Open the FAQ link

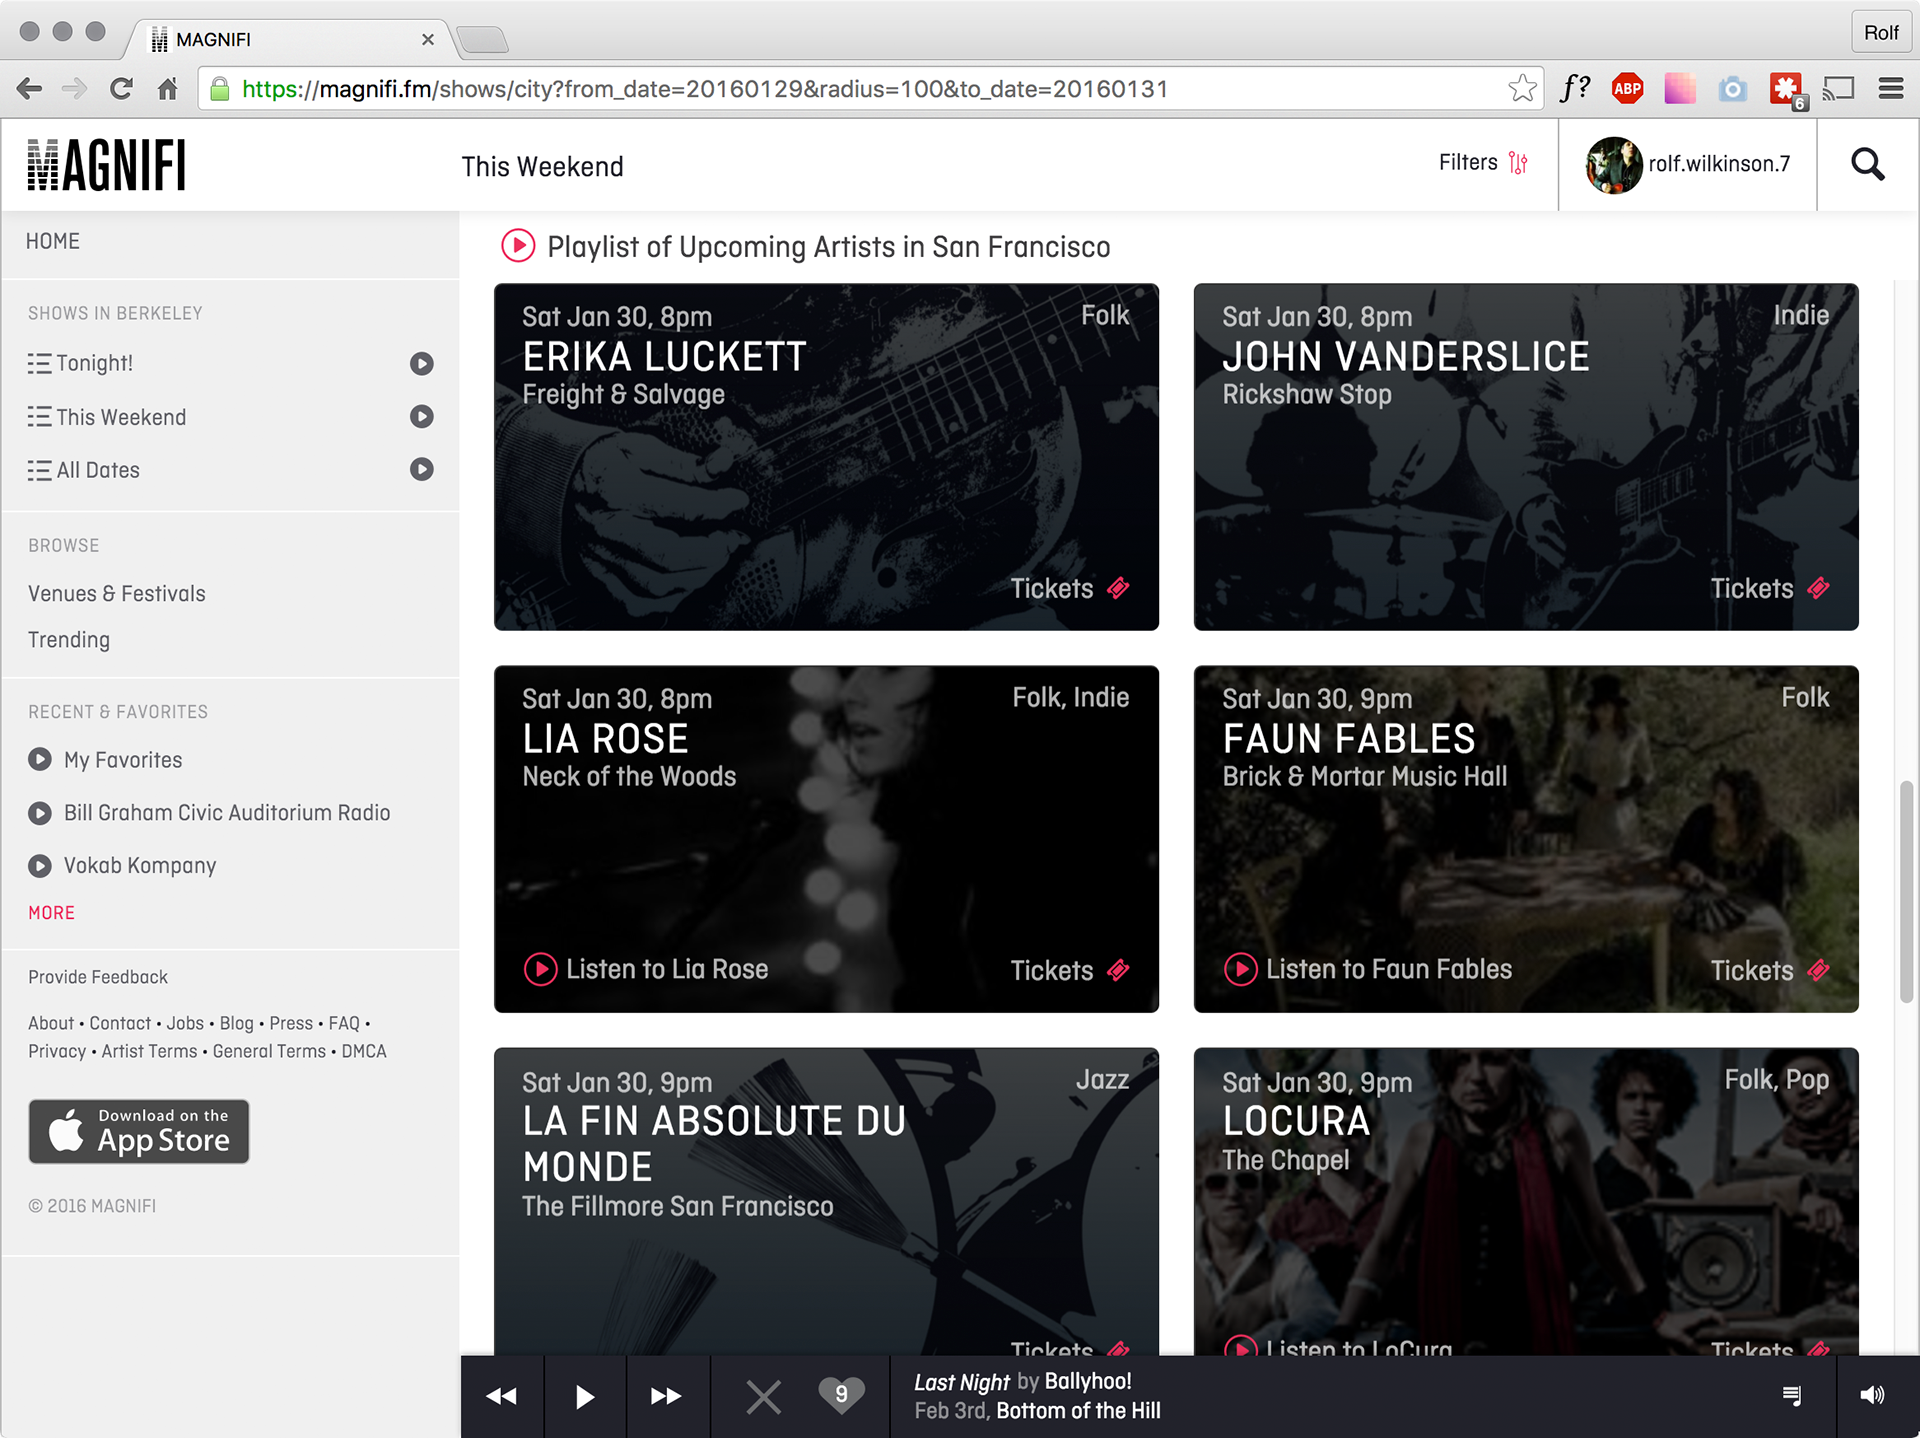point(344,1023)
